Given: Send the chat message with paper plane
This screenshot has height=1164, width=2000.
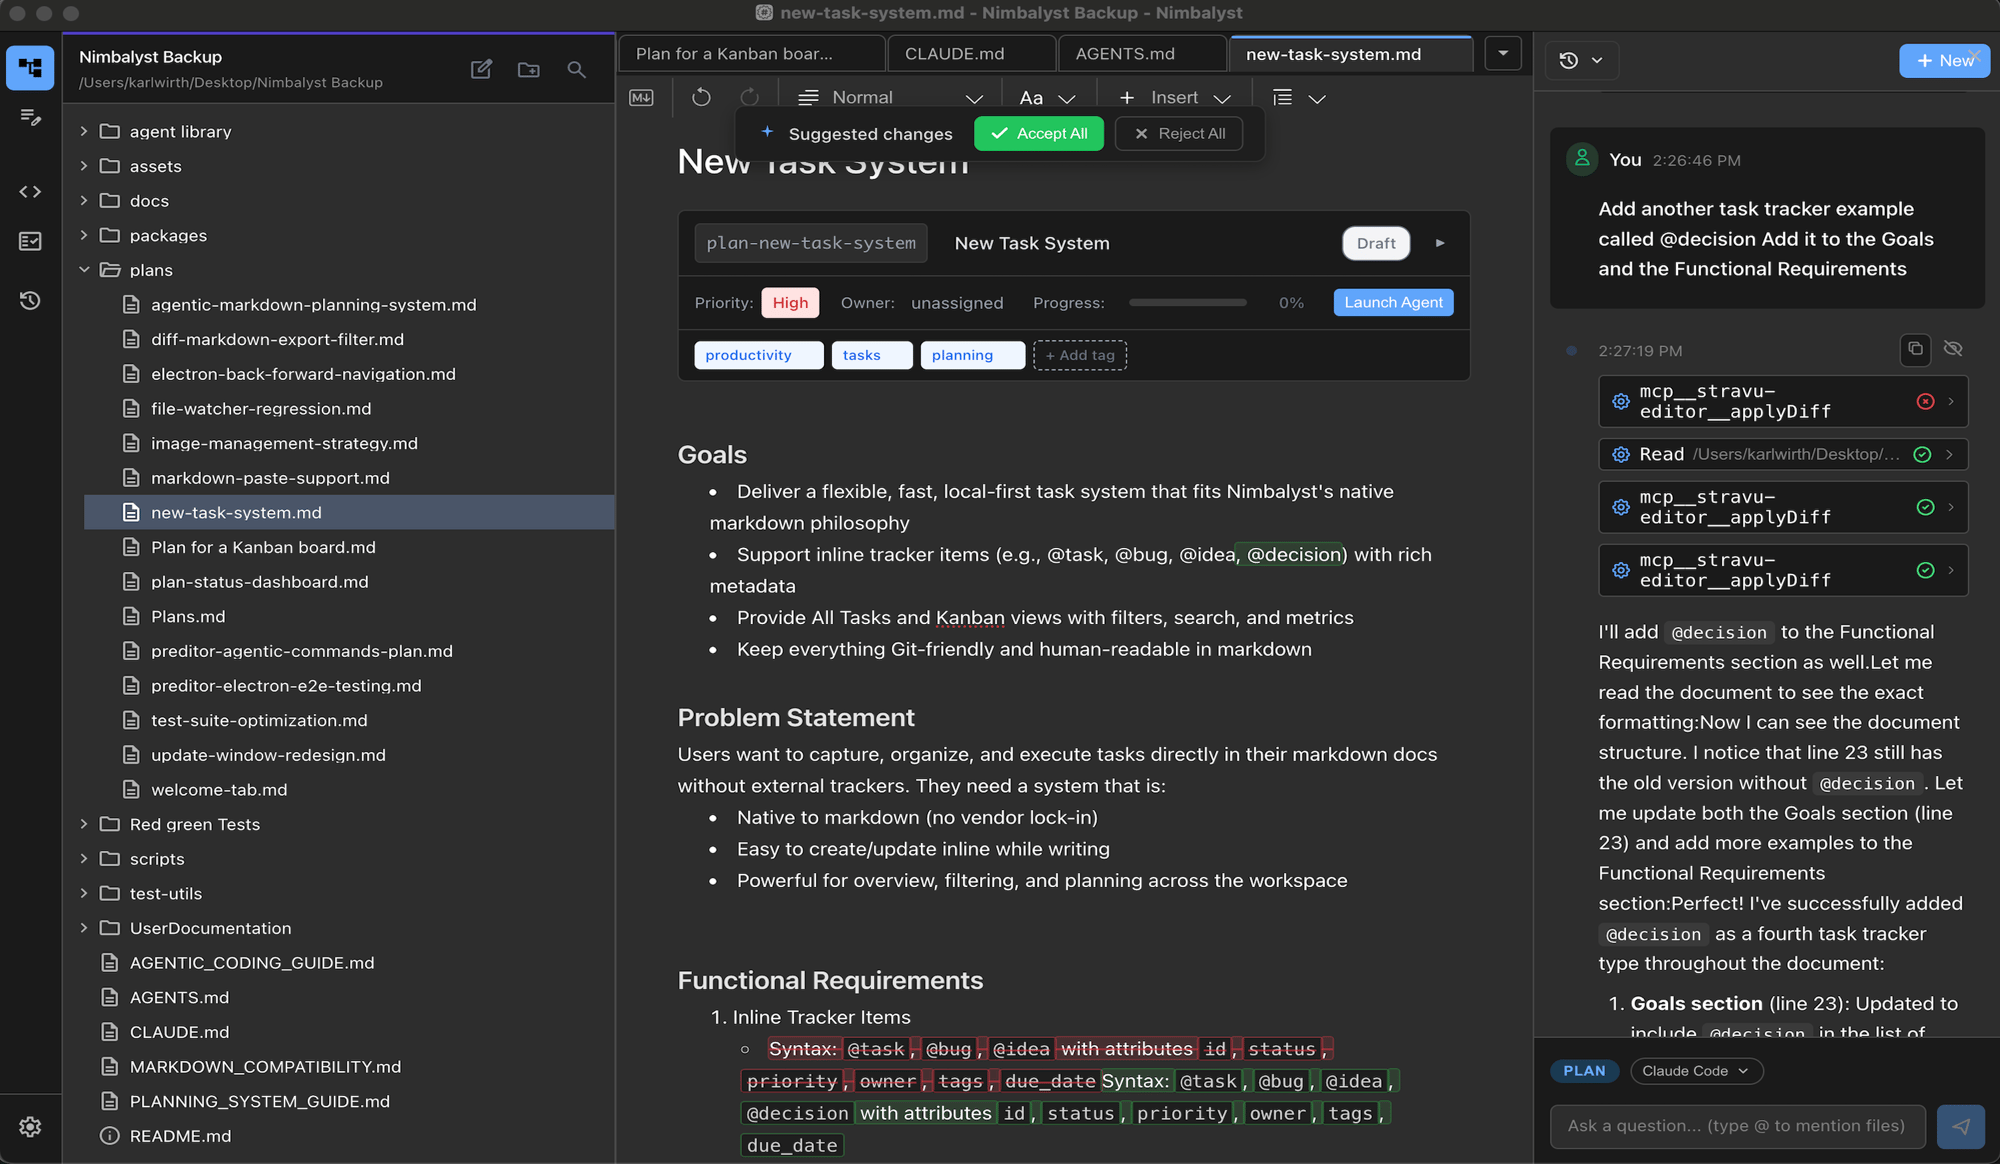Looking at the screenshot, I should 1960,1126.
